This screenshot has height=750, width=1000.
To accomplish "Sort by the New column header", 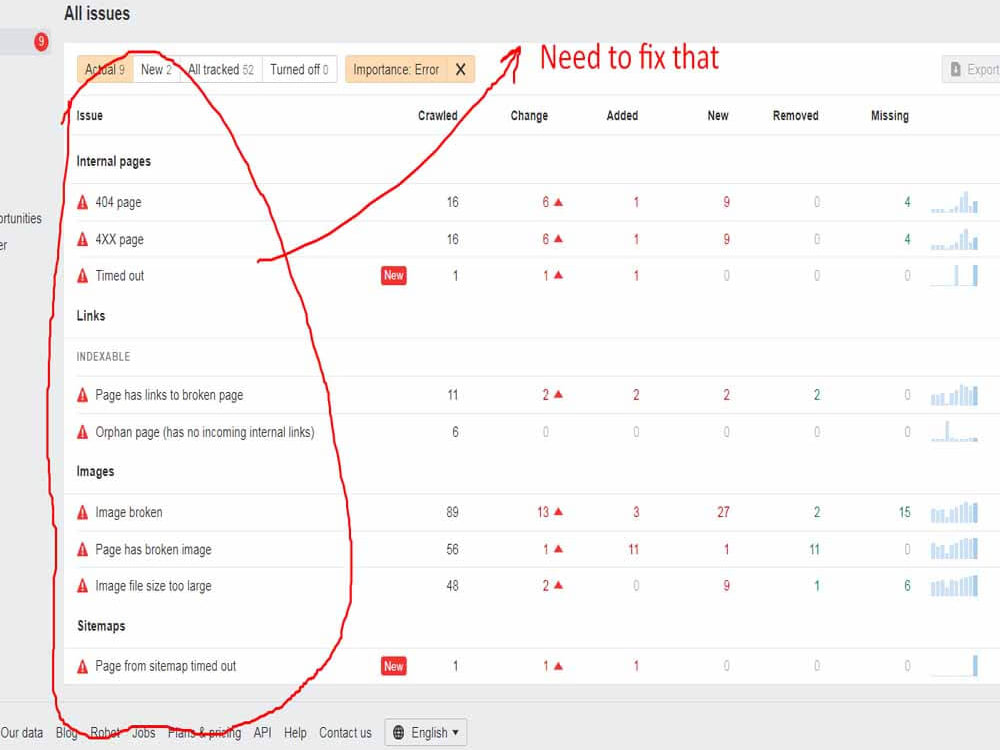I will click(717, 115).
